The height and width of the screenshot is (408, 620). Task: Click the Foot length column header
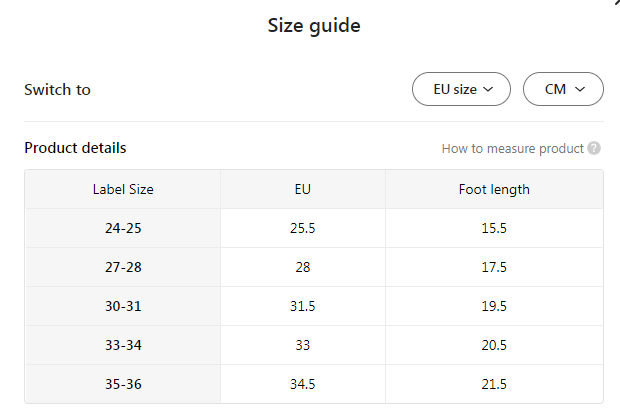pos(494,189)
